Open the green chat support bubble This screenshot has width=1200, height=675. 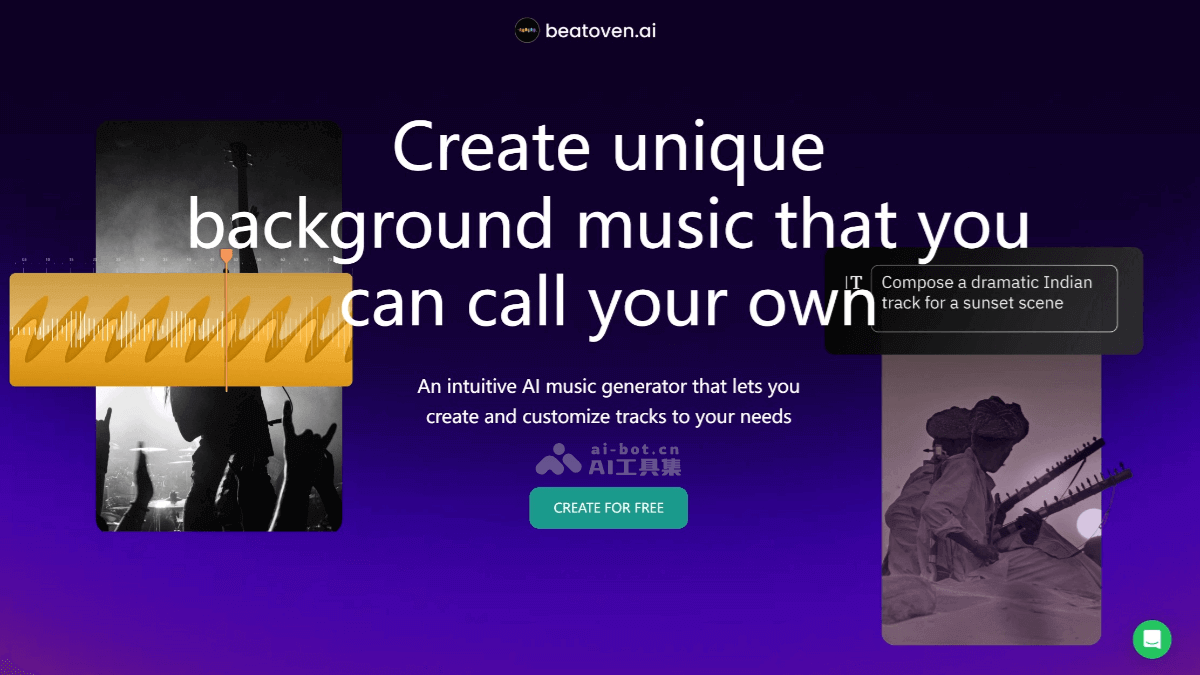[1152, 639]
